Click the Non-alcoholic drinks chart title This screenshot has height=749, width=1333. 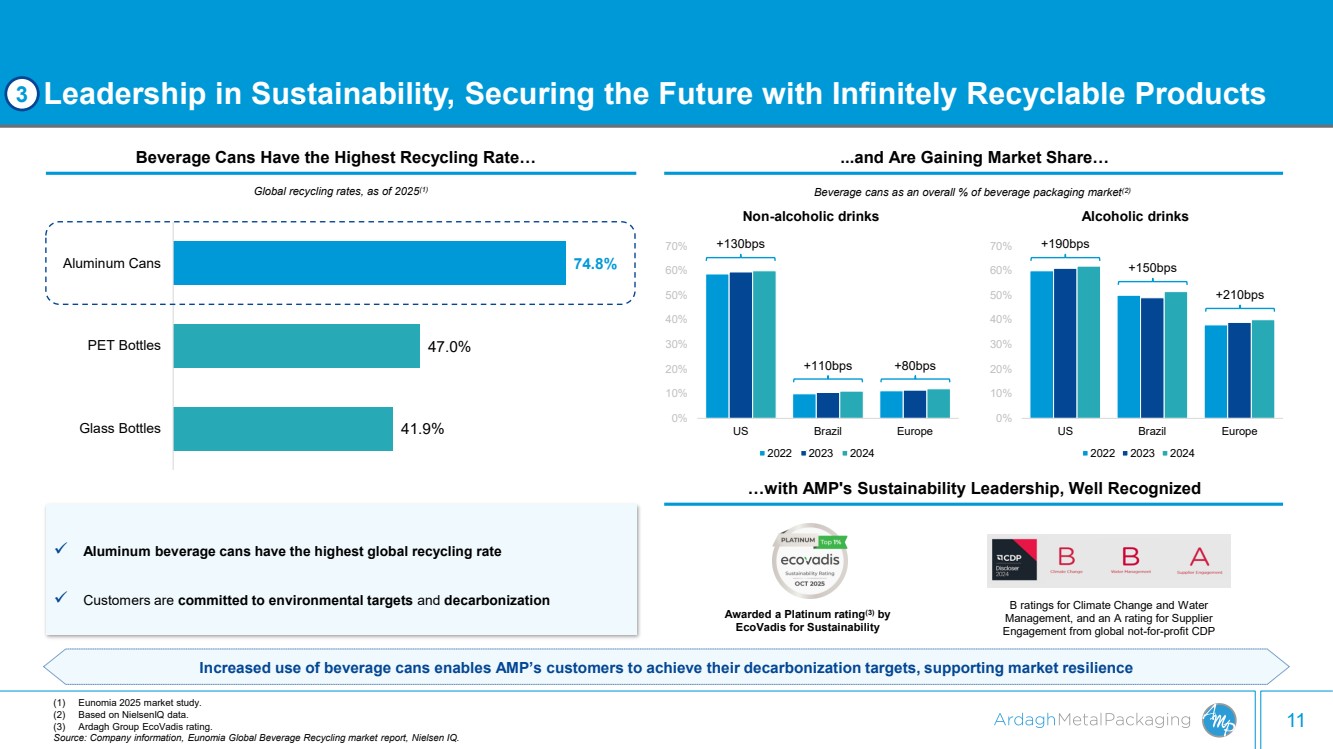pyautogui.click(x=810, y=216)
